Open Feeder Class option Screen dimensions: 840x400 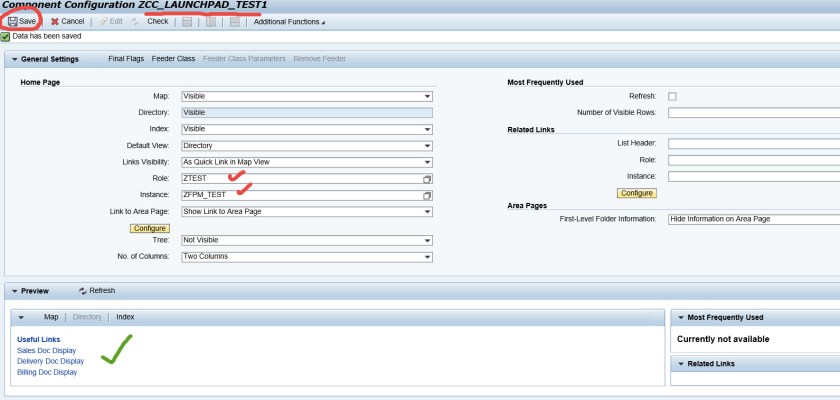(173, 59)
